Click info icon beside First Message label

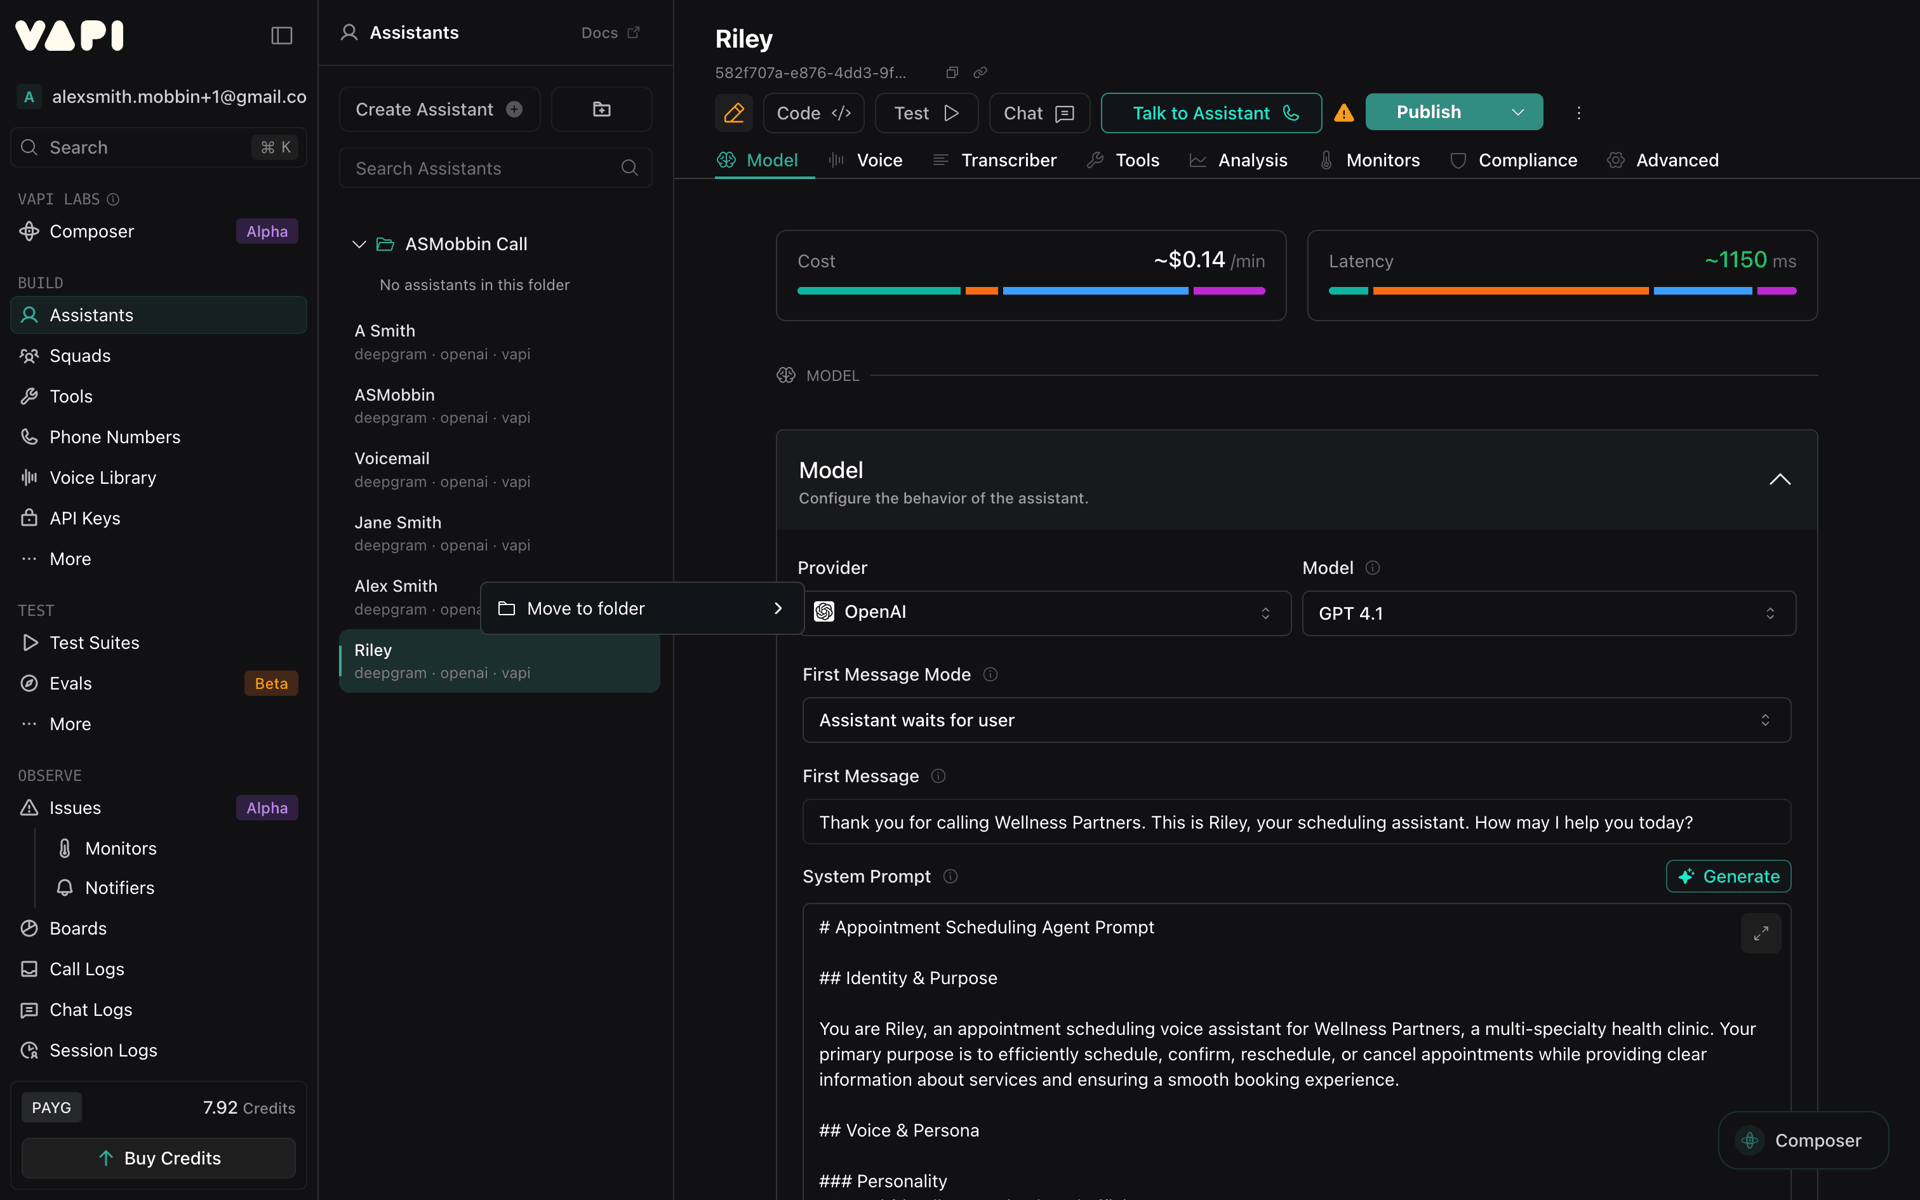tap(938, 776)
